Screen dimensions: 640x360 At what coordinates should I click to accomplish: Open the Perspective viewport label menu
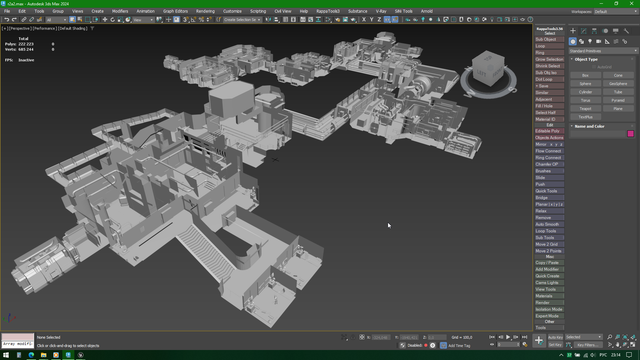point(20,29)
